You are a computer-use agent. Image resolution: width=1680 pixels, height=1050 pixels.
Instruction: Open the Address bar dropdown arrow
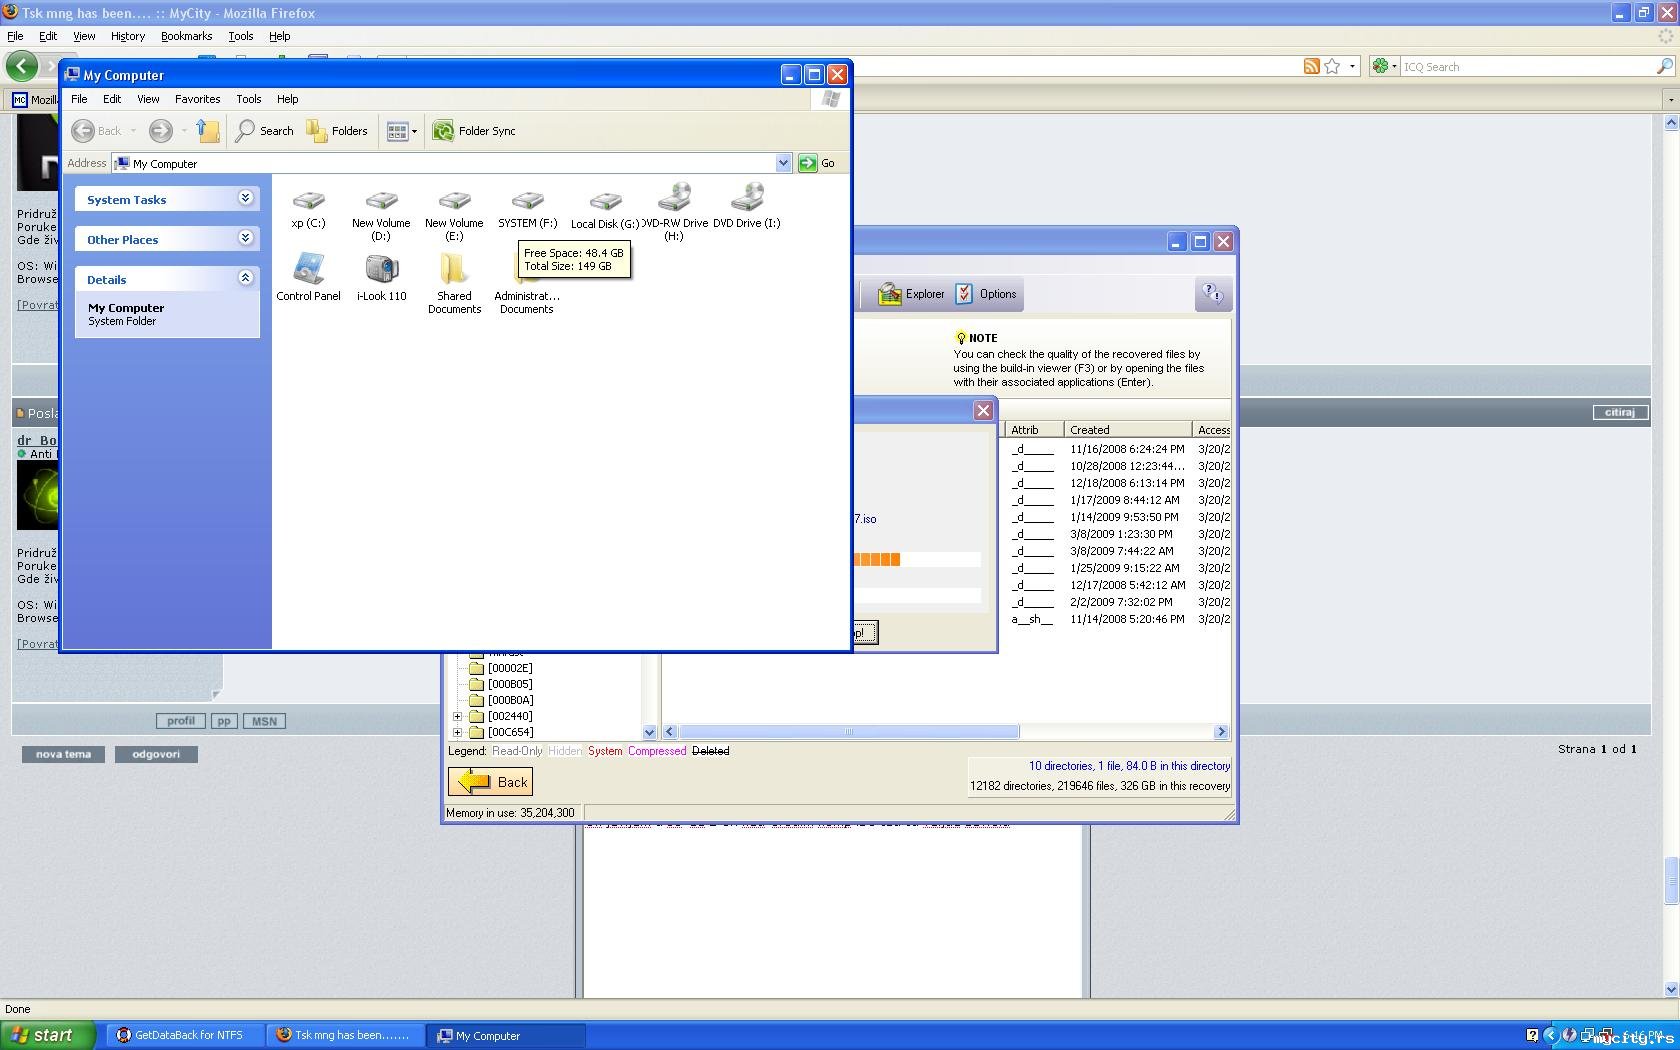[x=783, y=163]
